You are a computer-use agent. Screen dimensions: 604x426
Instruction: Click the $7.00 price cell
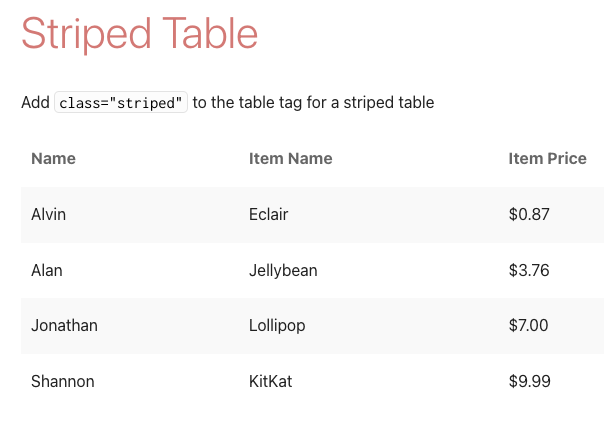tap(528, 325)
